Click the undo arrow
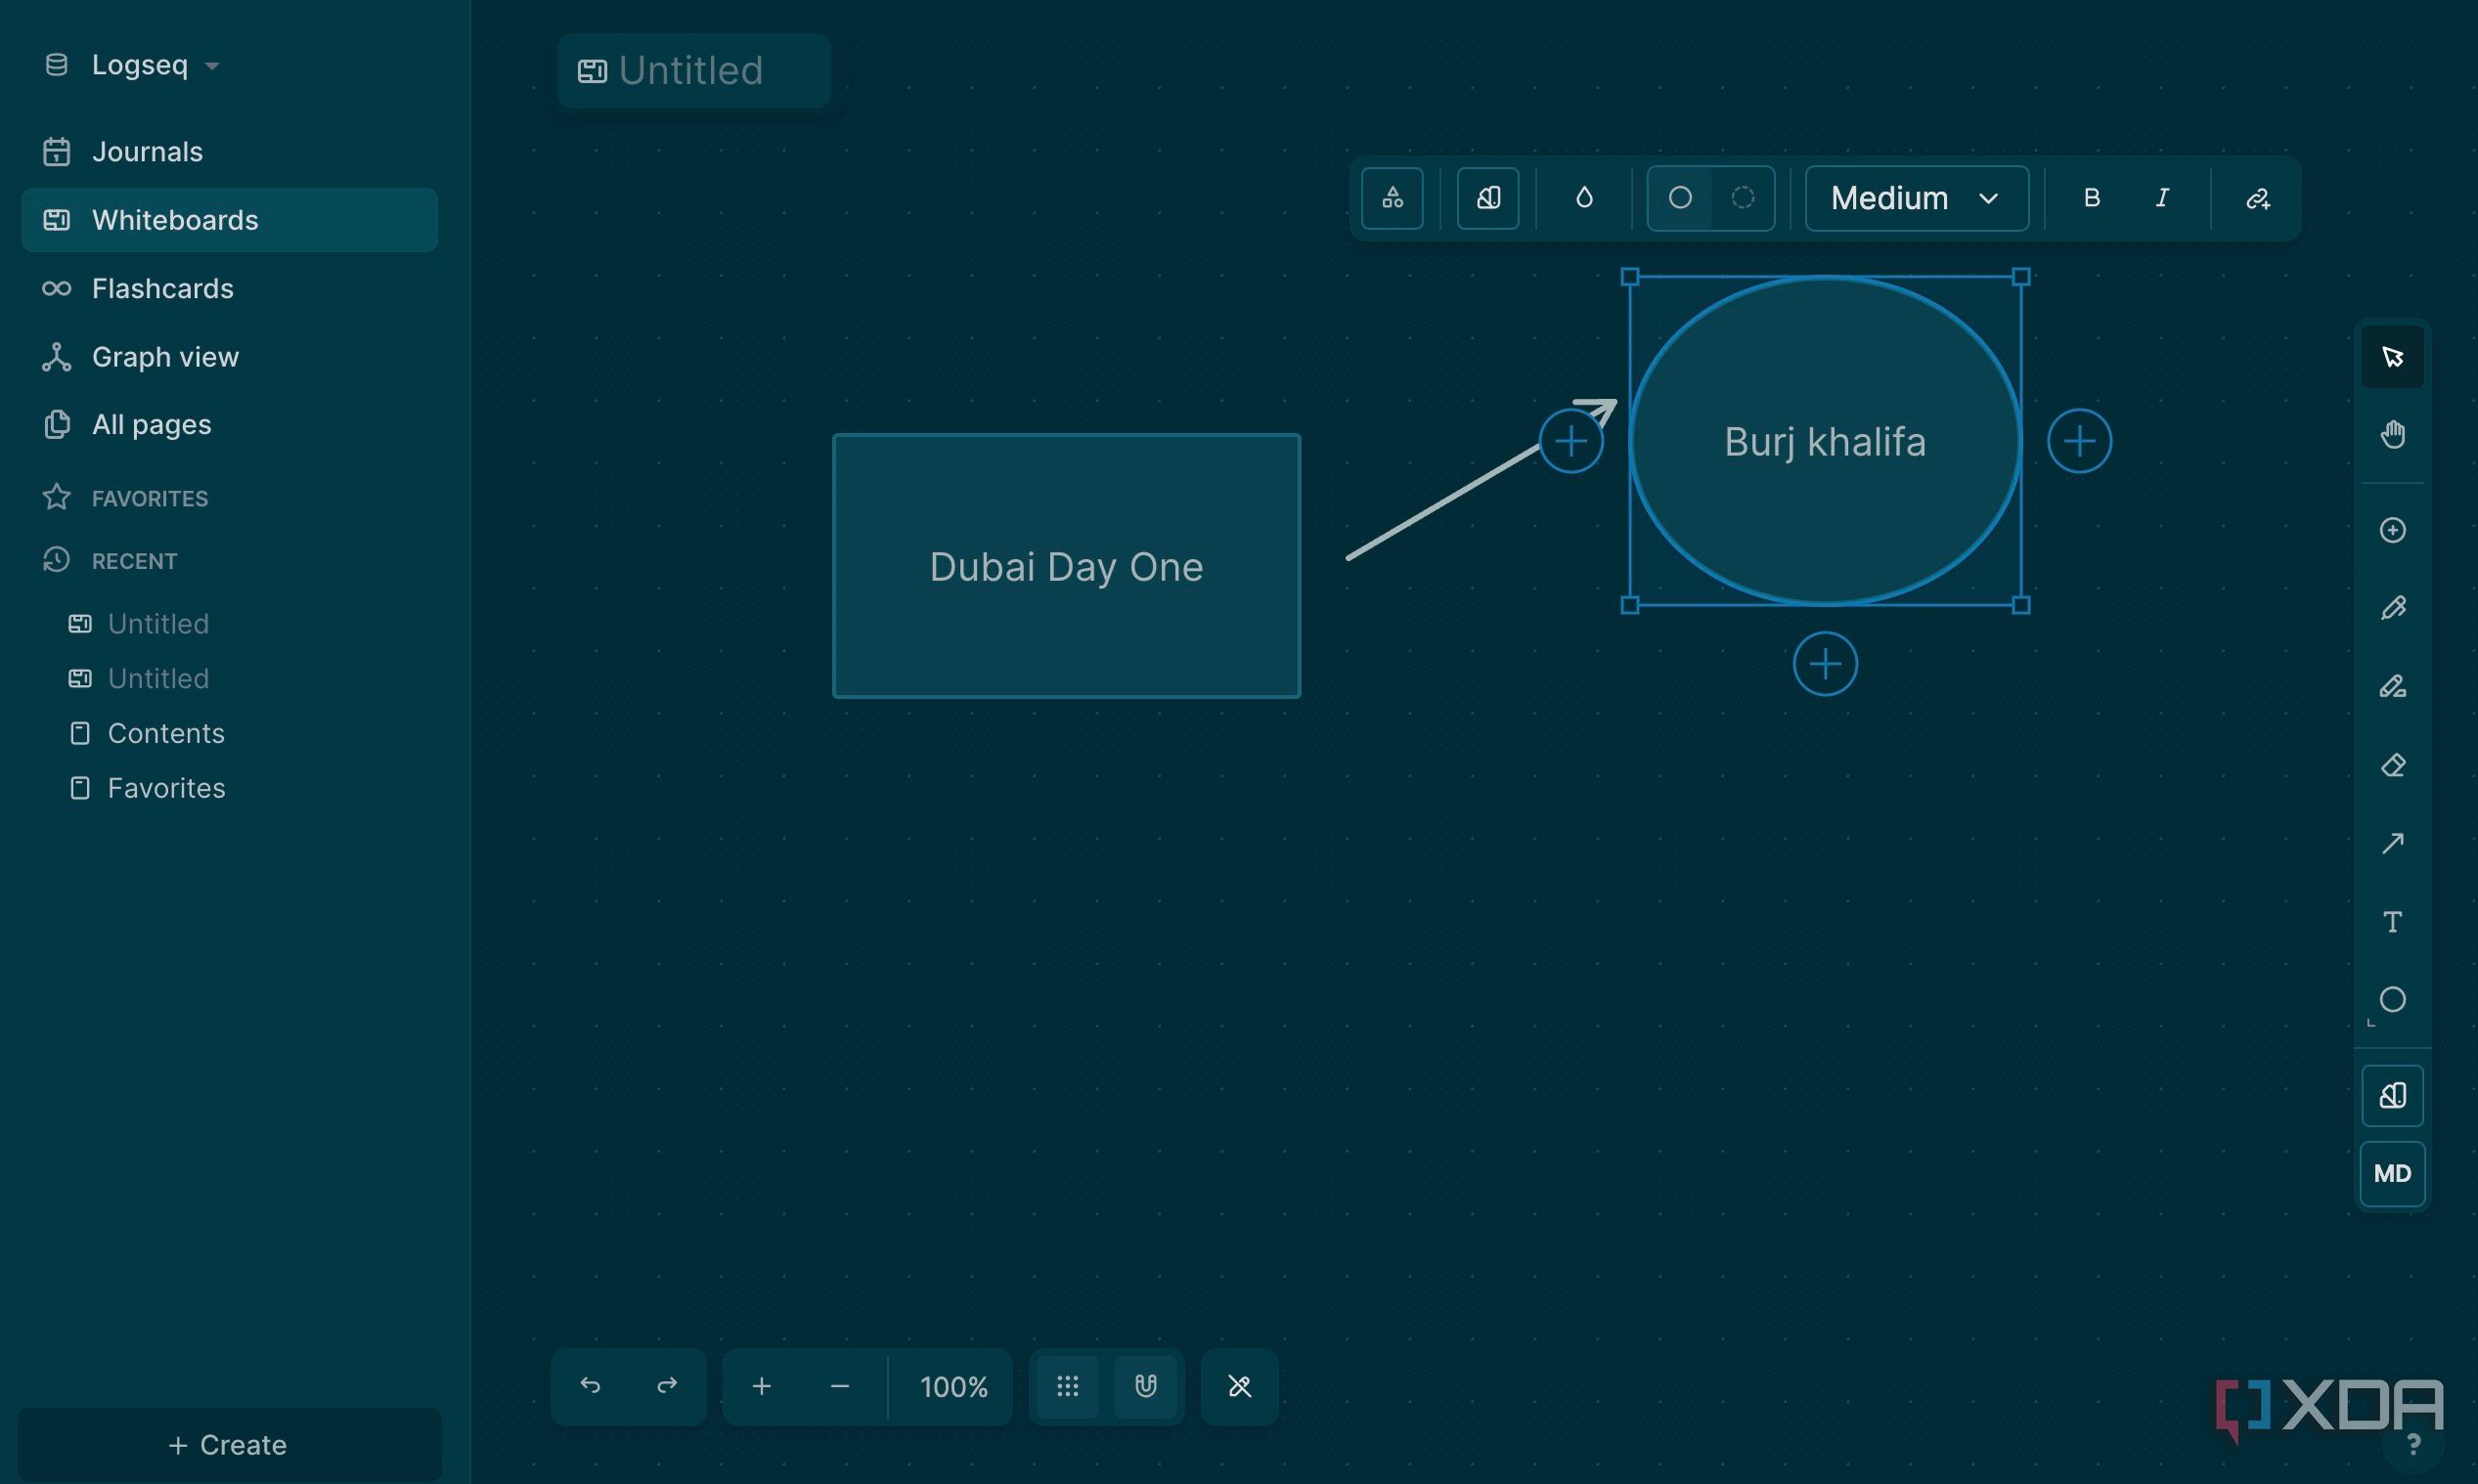Viewport: 2478px width, 1484px height. [590, 1386]
